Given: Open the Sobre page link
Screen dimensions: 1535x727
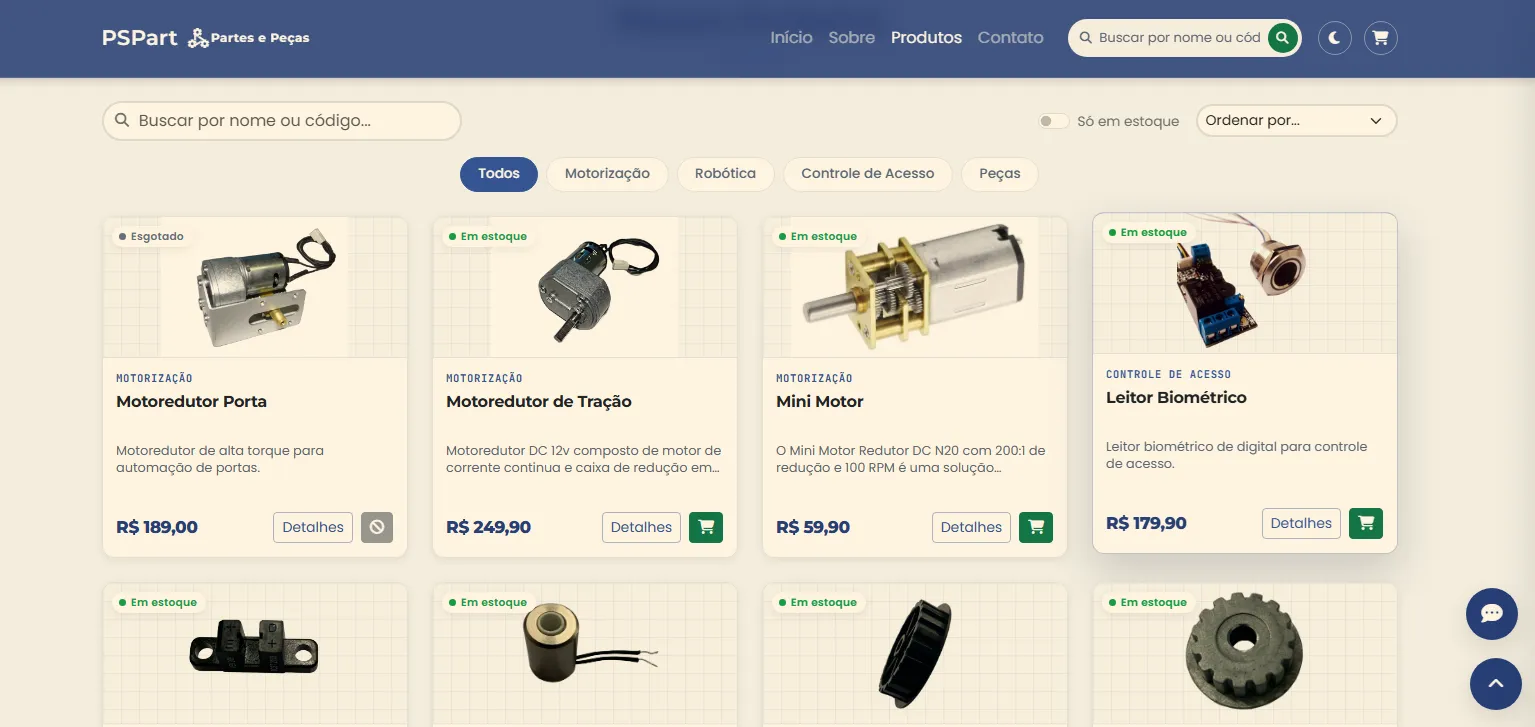Looking at the screenshot, I should (x=852, y=38).
